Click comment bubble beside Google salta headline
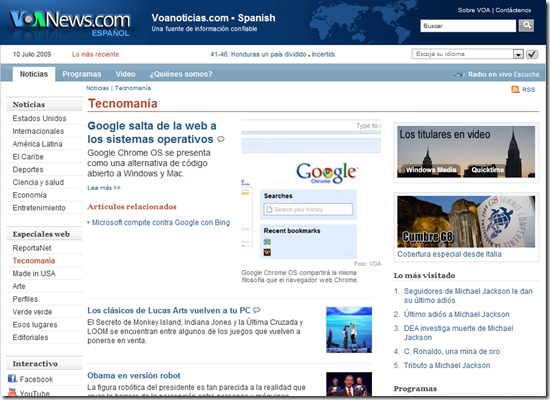 point(221,139)
